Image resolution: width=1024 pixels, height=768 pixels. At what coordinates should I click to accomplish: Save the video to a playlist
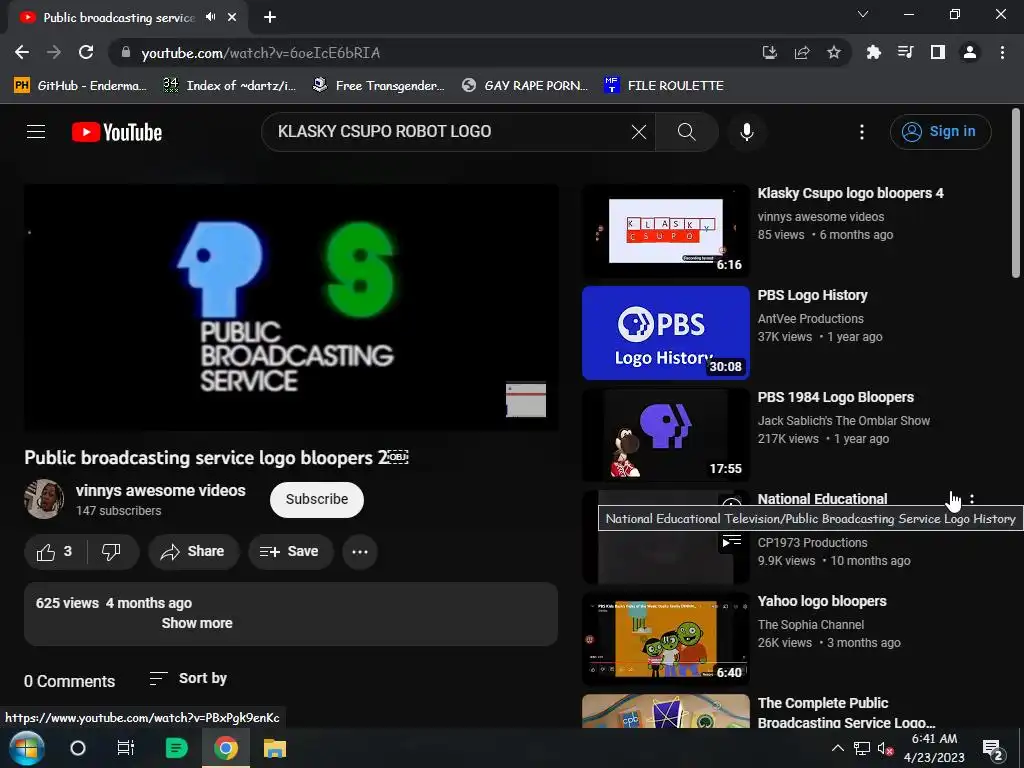coord(289,552)
